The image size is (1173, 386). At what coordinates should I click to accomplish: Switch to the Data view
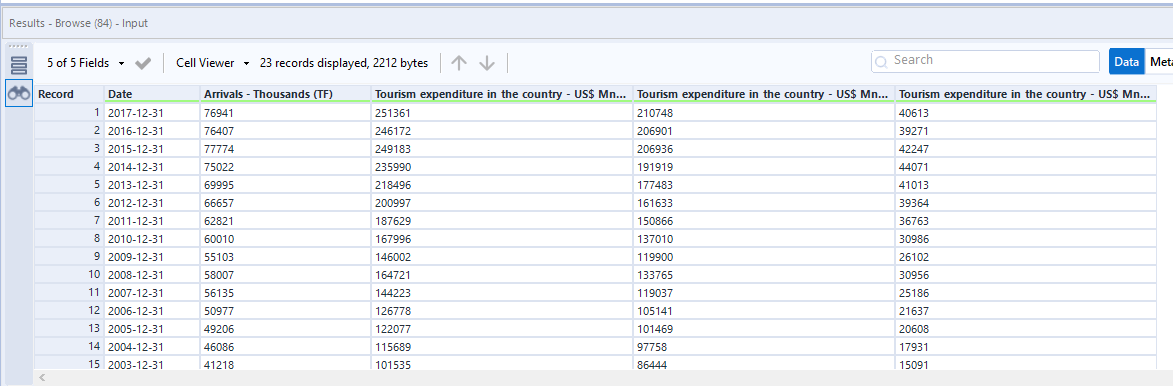click(1126, 62)
